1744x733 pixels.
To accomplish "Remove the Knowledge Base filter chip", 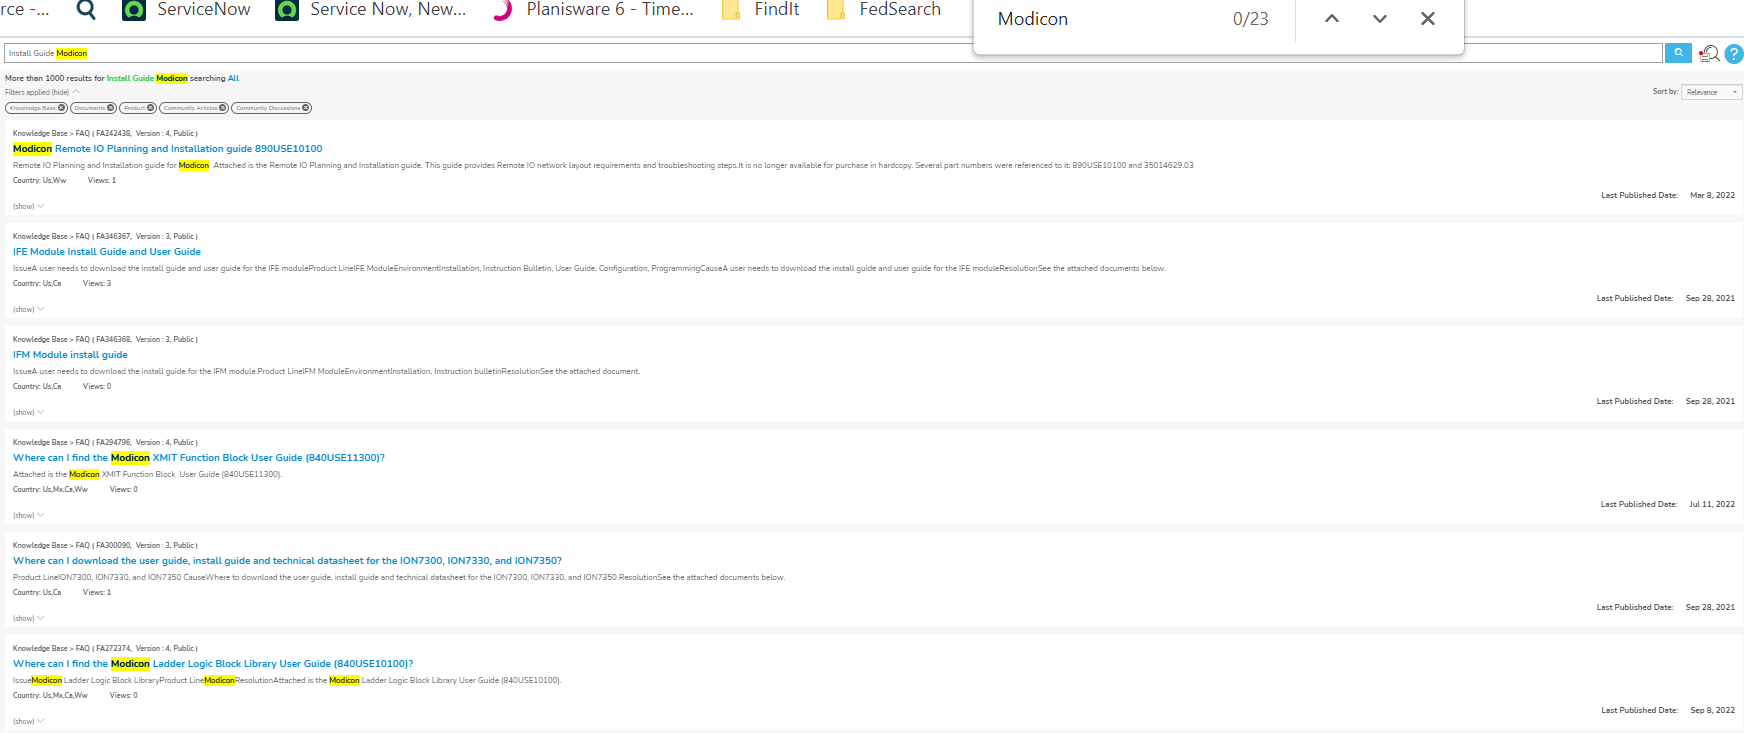I will pos(61,108).
